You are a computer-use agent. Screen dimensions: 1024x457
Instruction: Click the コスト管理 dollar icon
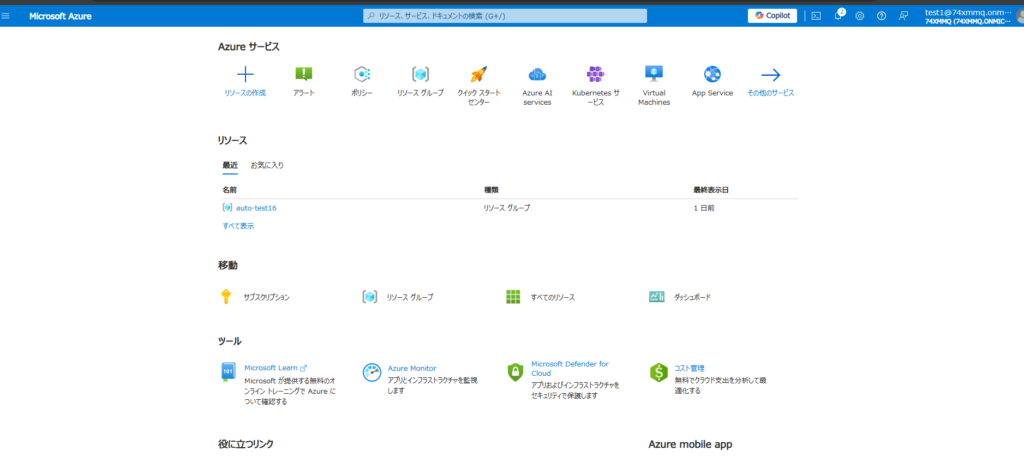coord(658,373)
